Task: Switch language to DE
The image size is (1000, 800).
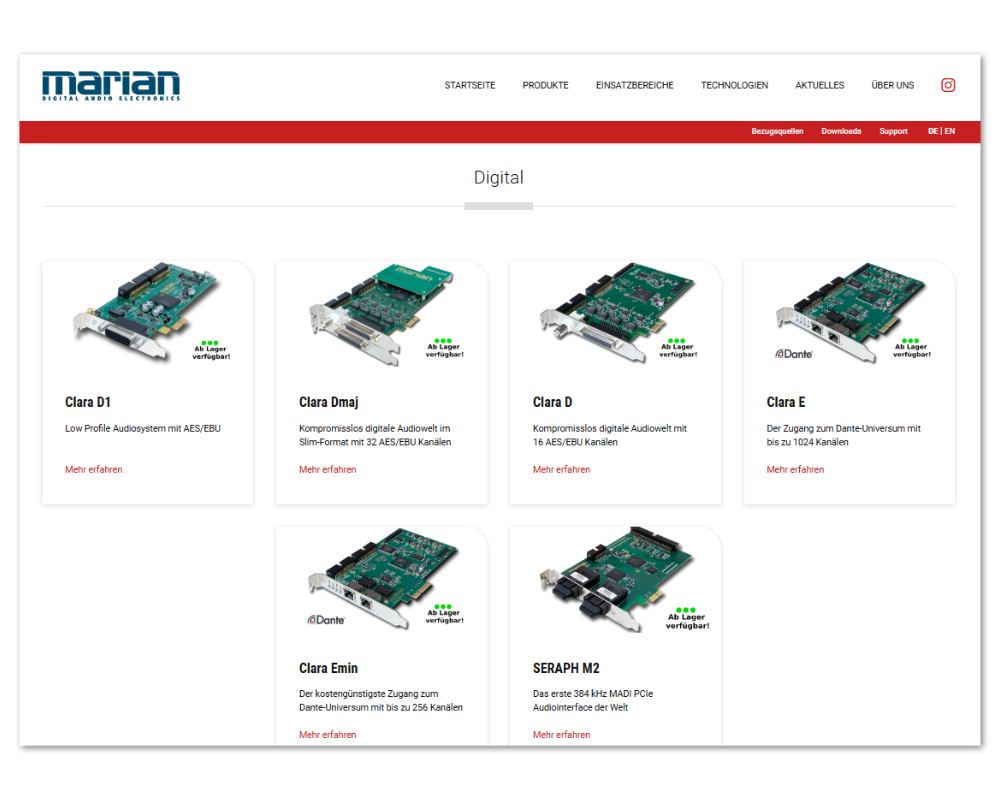Action: pos(933,131)
